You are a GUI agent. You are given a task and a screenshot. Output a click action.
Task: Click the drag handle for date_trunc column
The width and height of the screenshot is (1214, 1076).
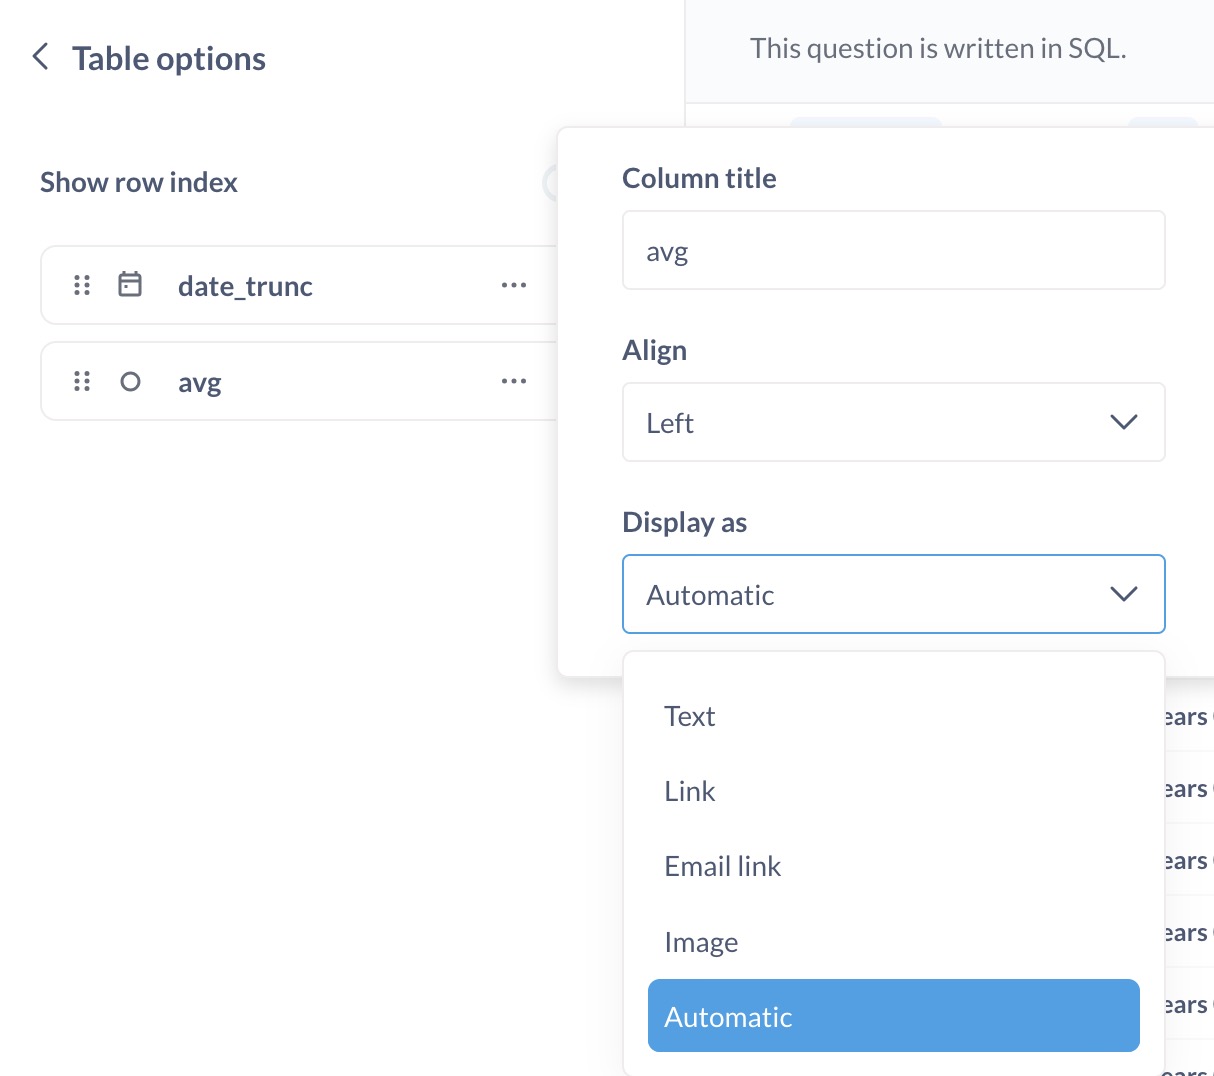pos(82,286)
